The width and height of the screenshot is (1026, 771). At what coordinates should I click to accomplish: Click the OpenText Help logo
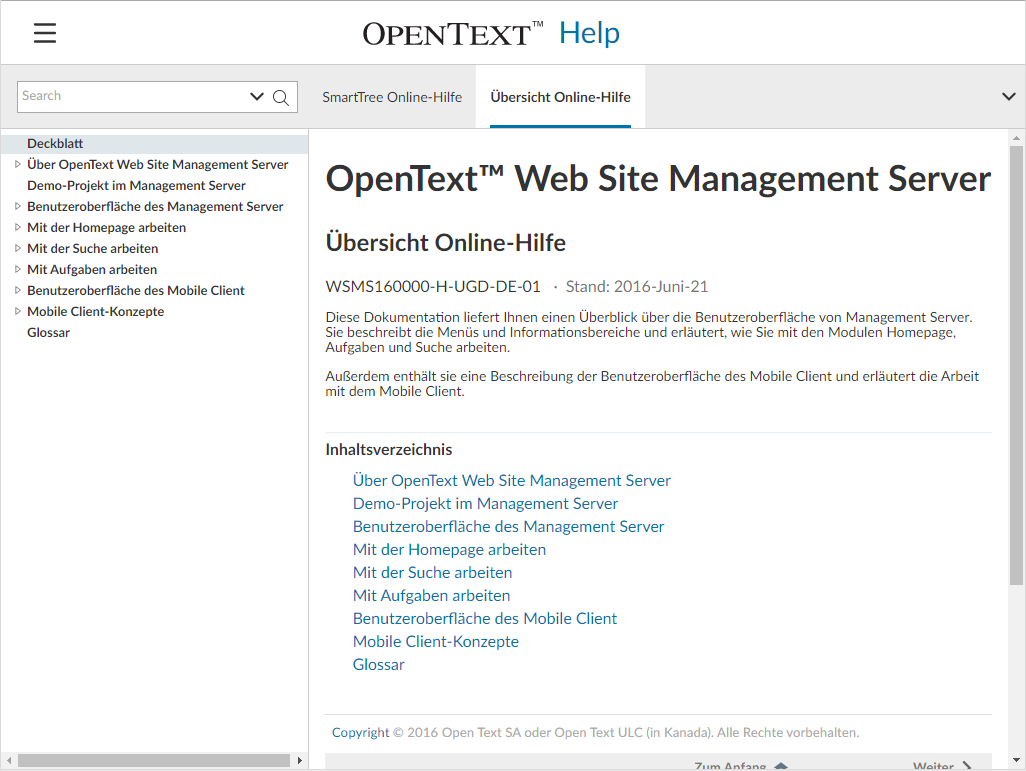click(491, 33)
